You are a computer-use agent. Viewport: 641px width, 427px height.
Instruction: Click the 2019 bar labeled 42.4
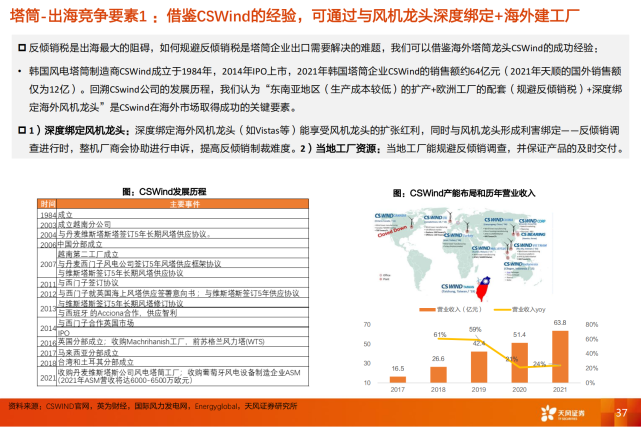pyautogui.click(x=479, y=367)
